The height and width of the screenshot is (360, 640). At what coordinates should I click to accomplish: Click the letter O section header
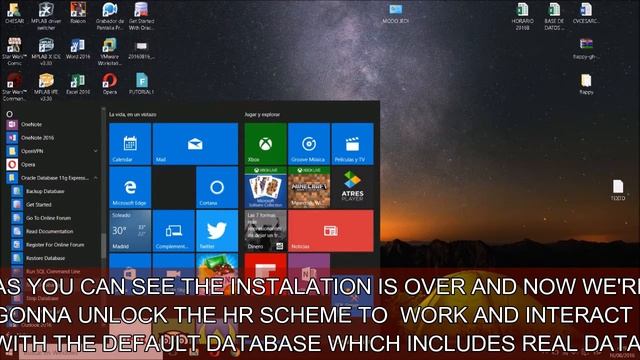(x=9, y=114)
